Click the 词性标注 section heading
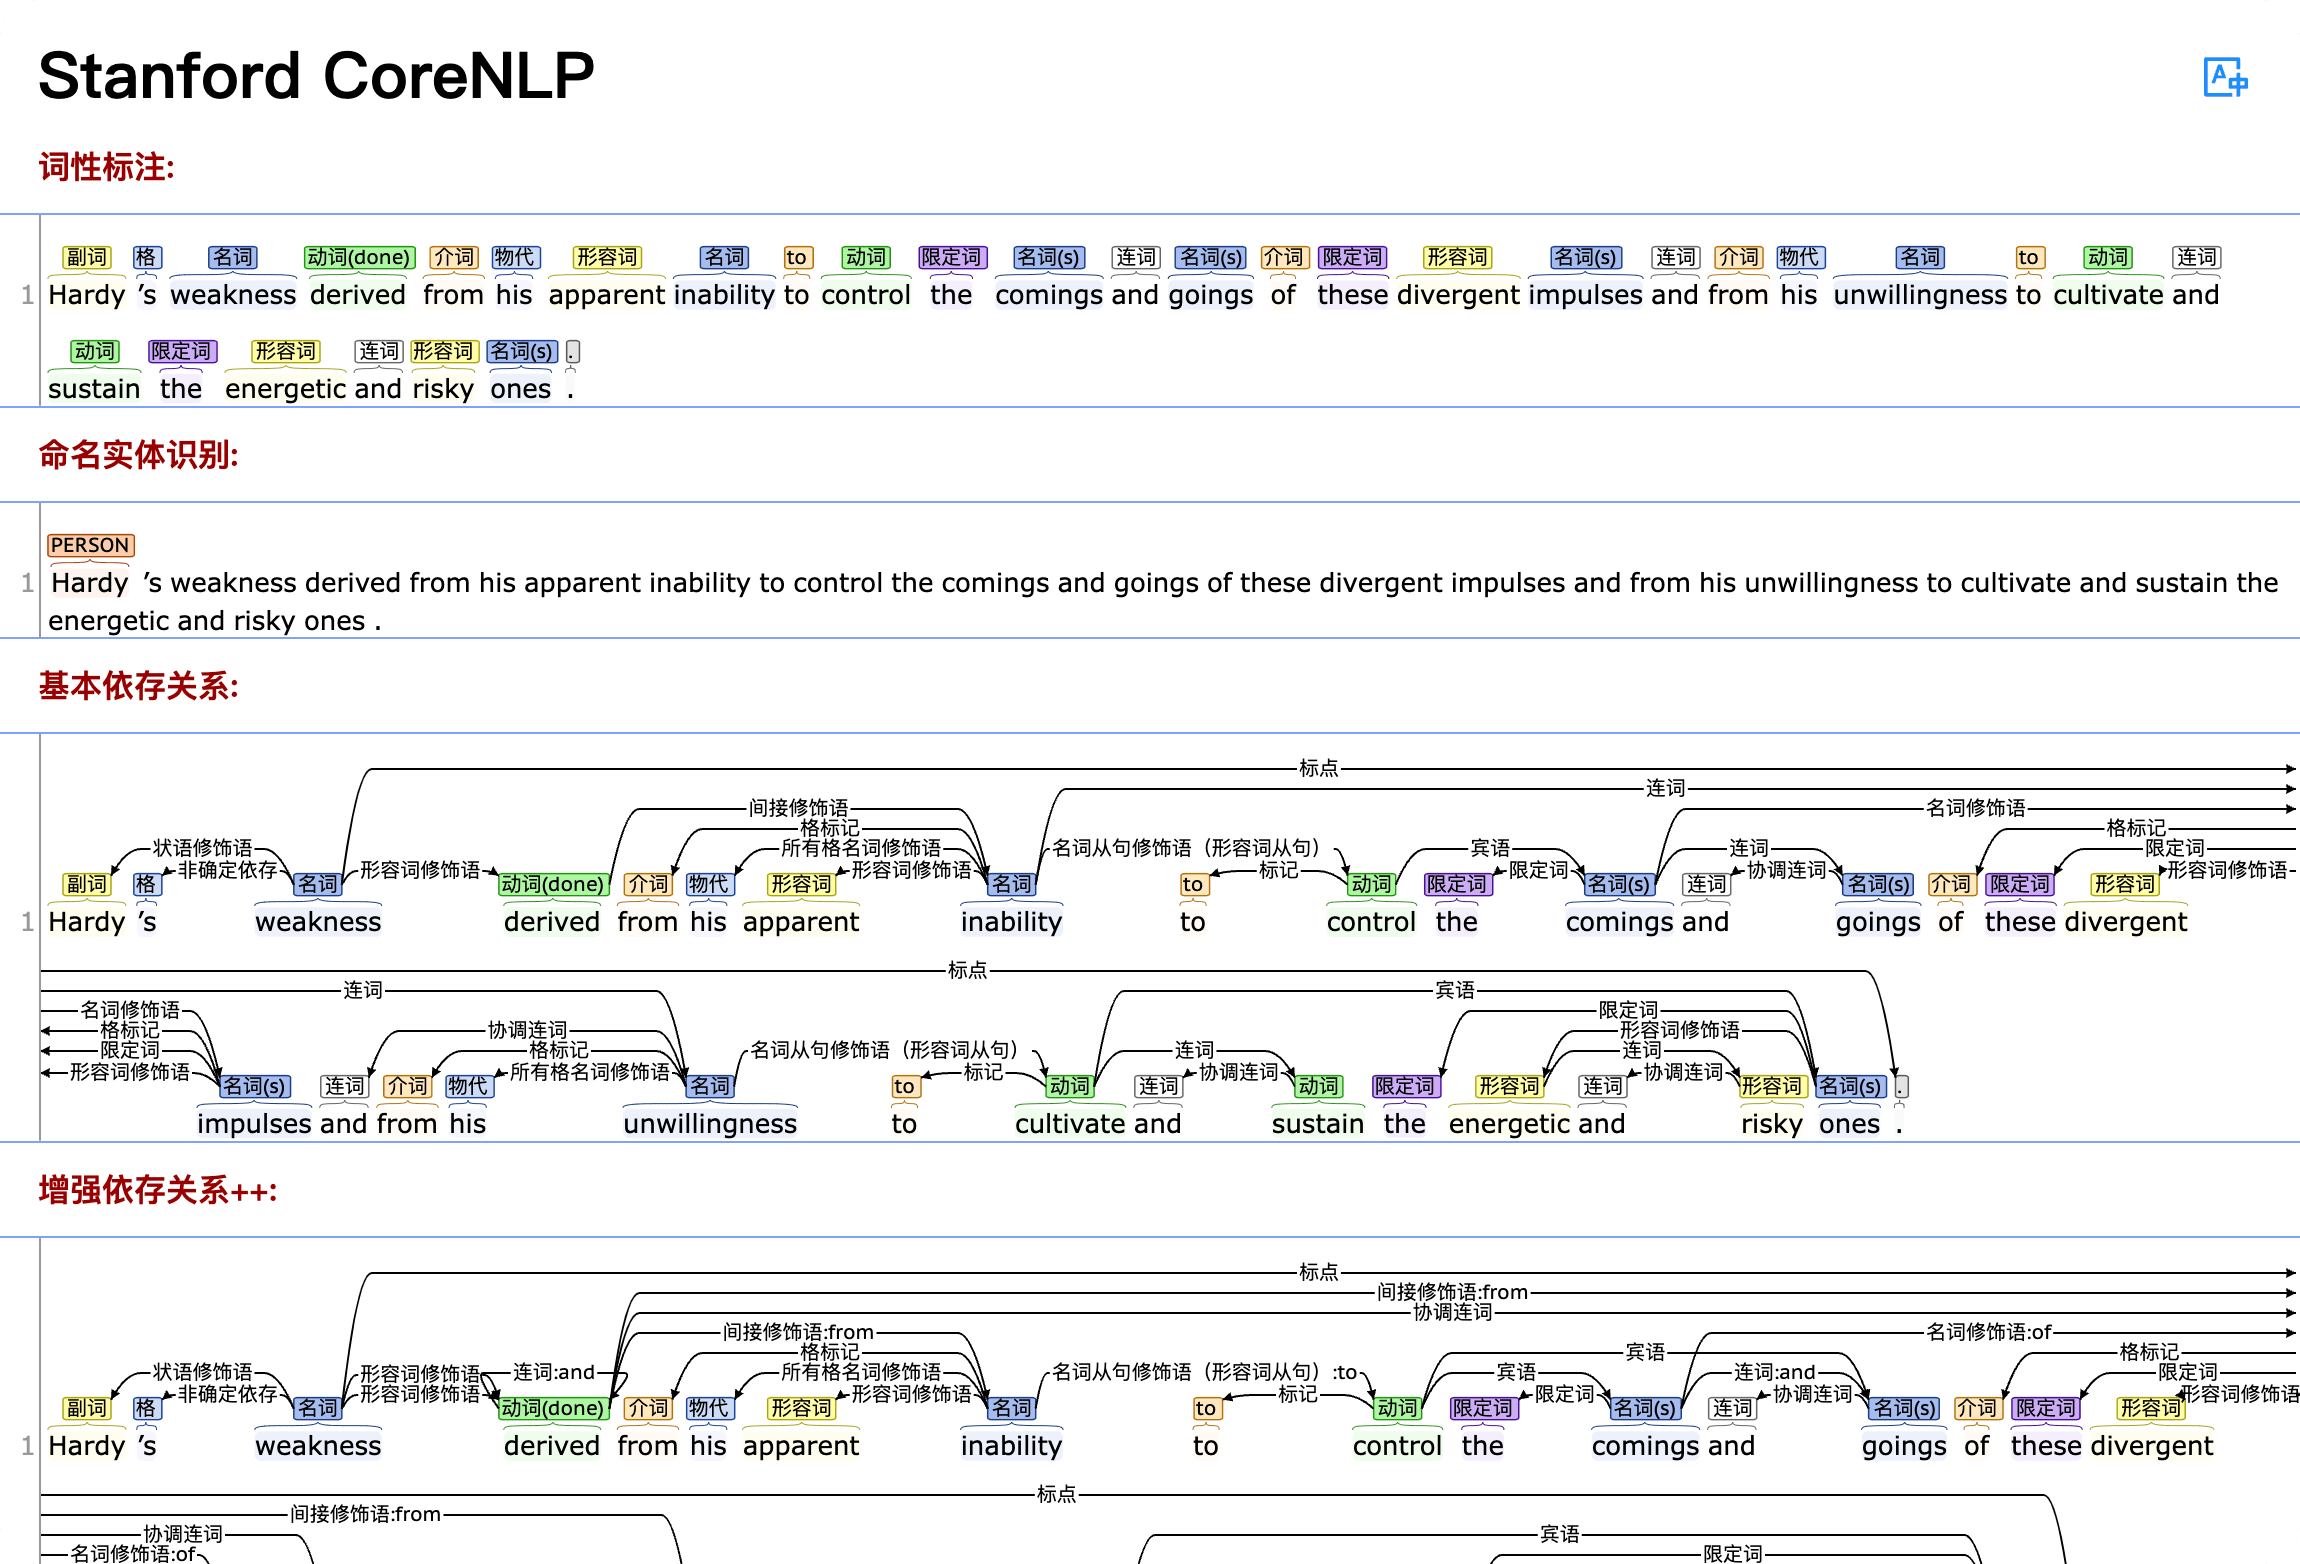Screen dimensions: 2300x1564 [107, 167]
